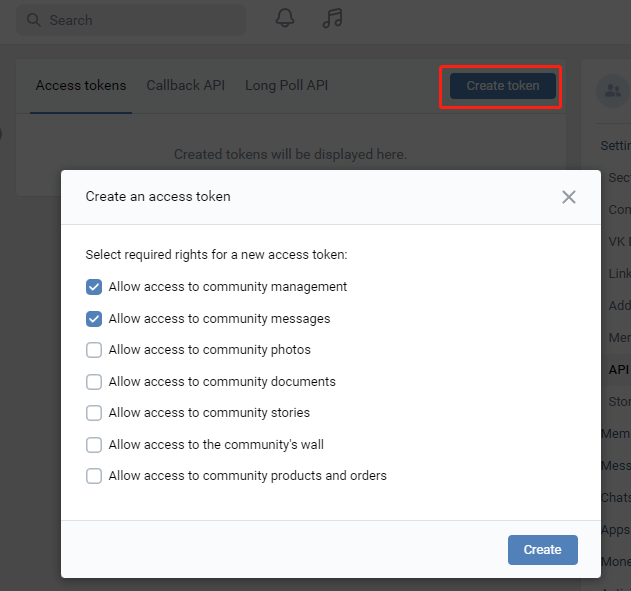Open Messages in the right sidebar
631x591 pixels.
pos(616,465)
